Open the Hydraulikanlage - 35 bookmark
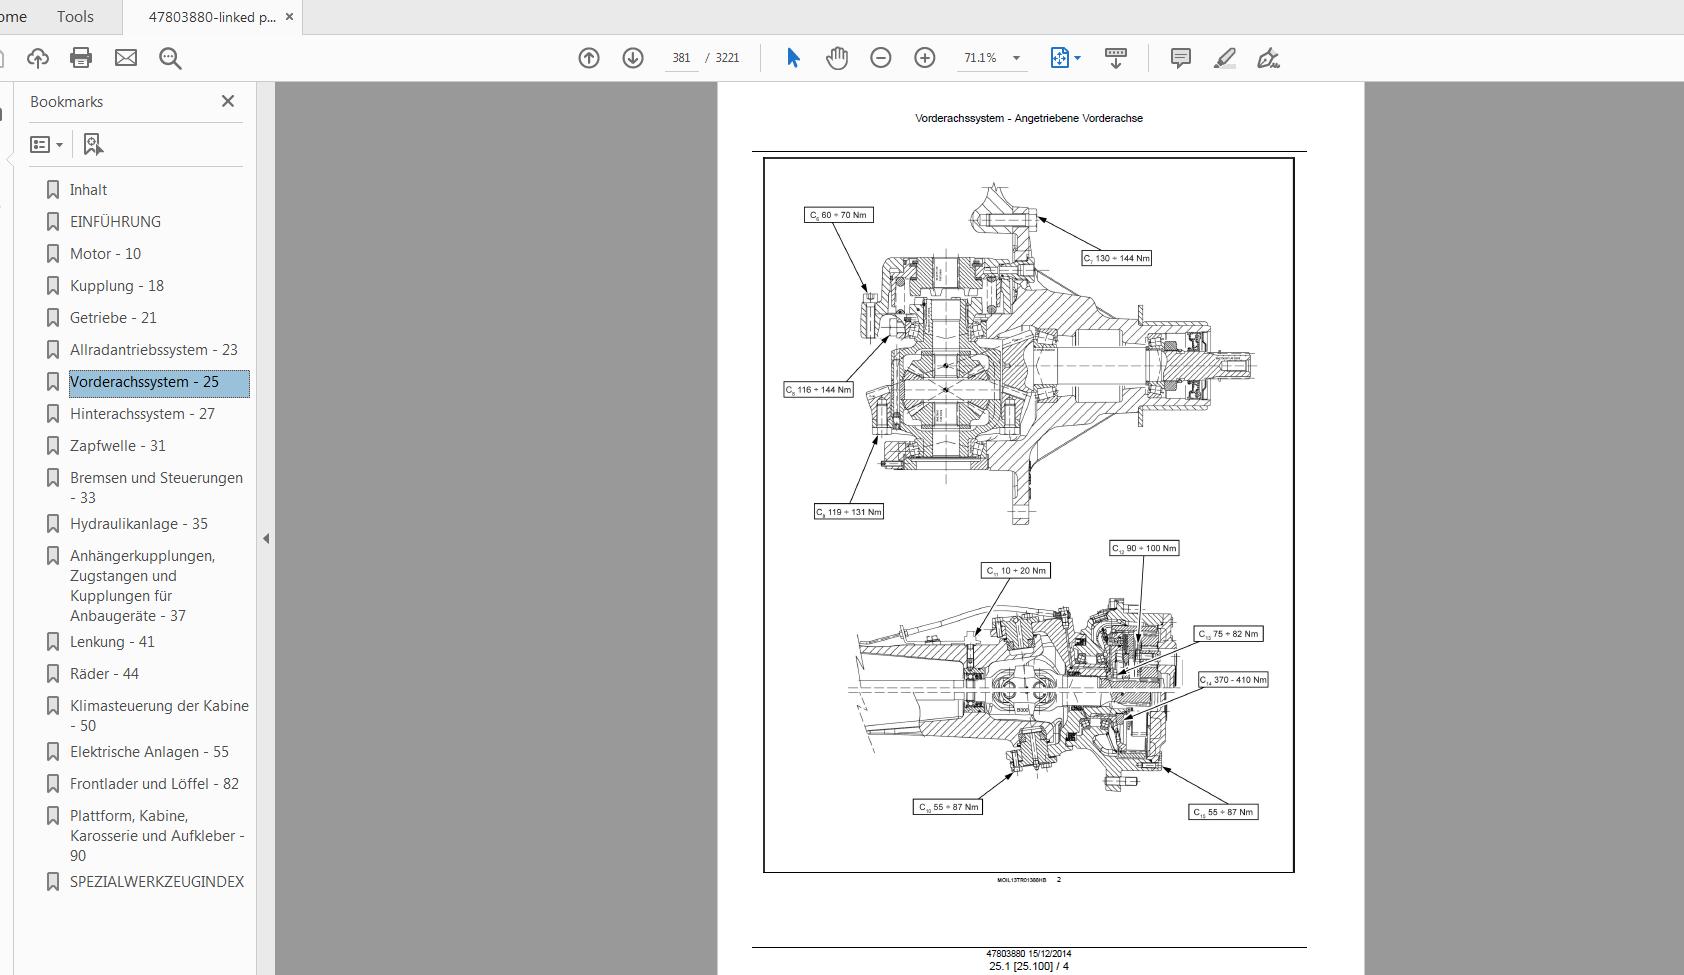1684x975 pixels. click(139, 524)
